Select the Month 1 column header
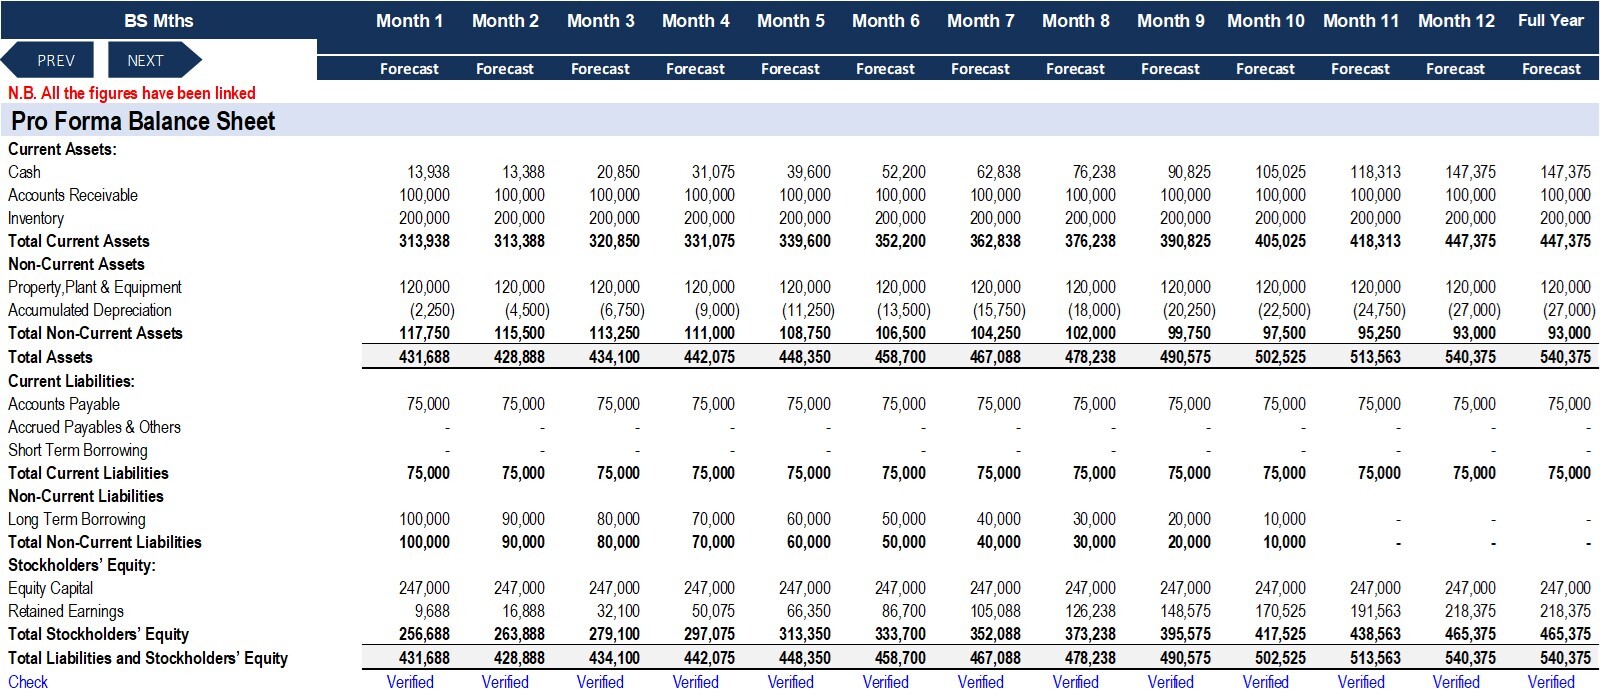 click(x=409, y=20)
